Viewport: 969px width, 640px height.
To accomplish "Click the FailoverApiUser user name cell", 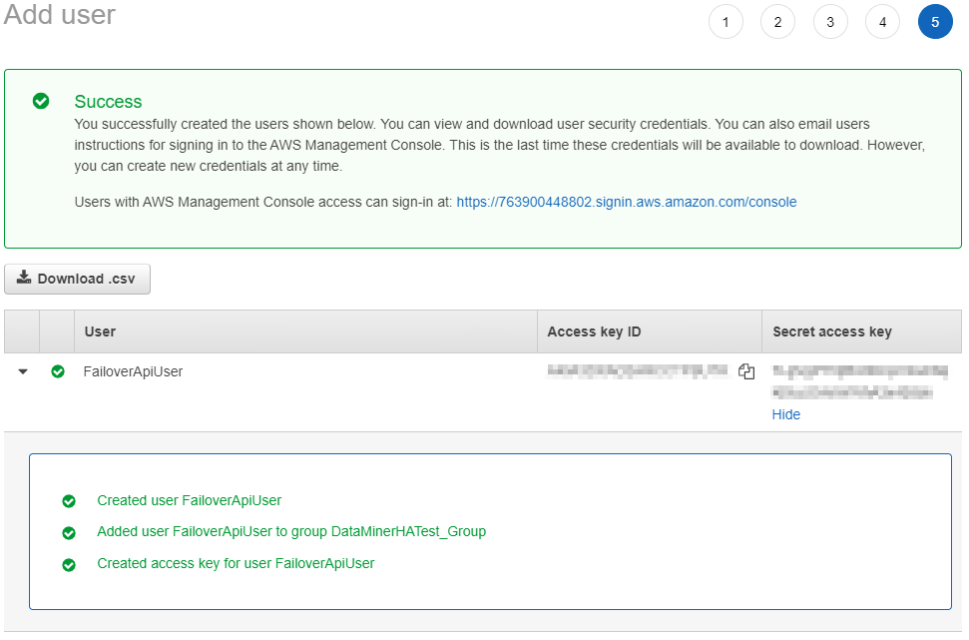I will coord(133,372).
